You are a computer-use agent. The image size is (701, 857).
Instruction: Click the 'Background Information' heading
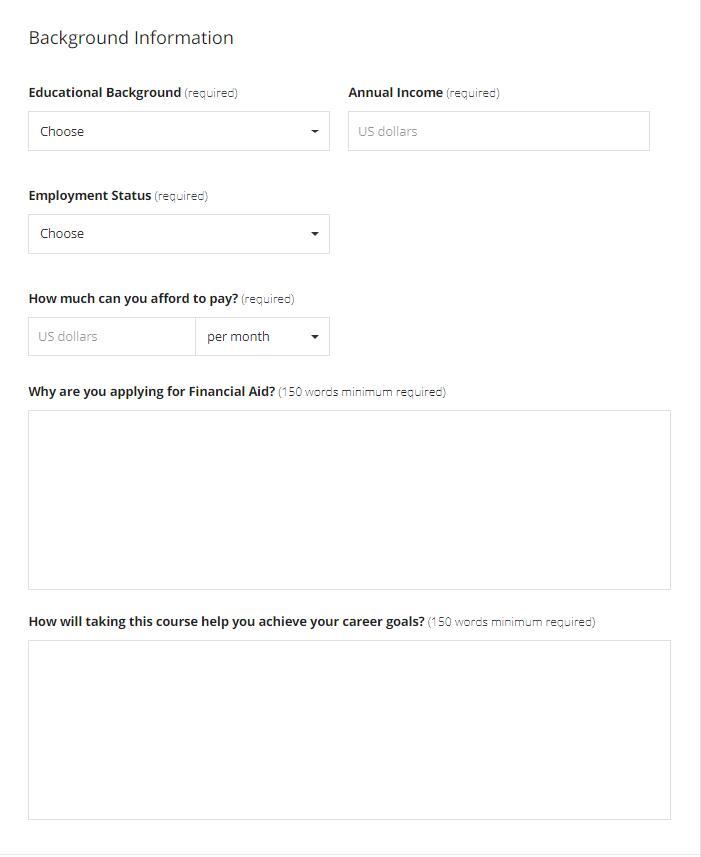coord(131,38)
